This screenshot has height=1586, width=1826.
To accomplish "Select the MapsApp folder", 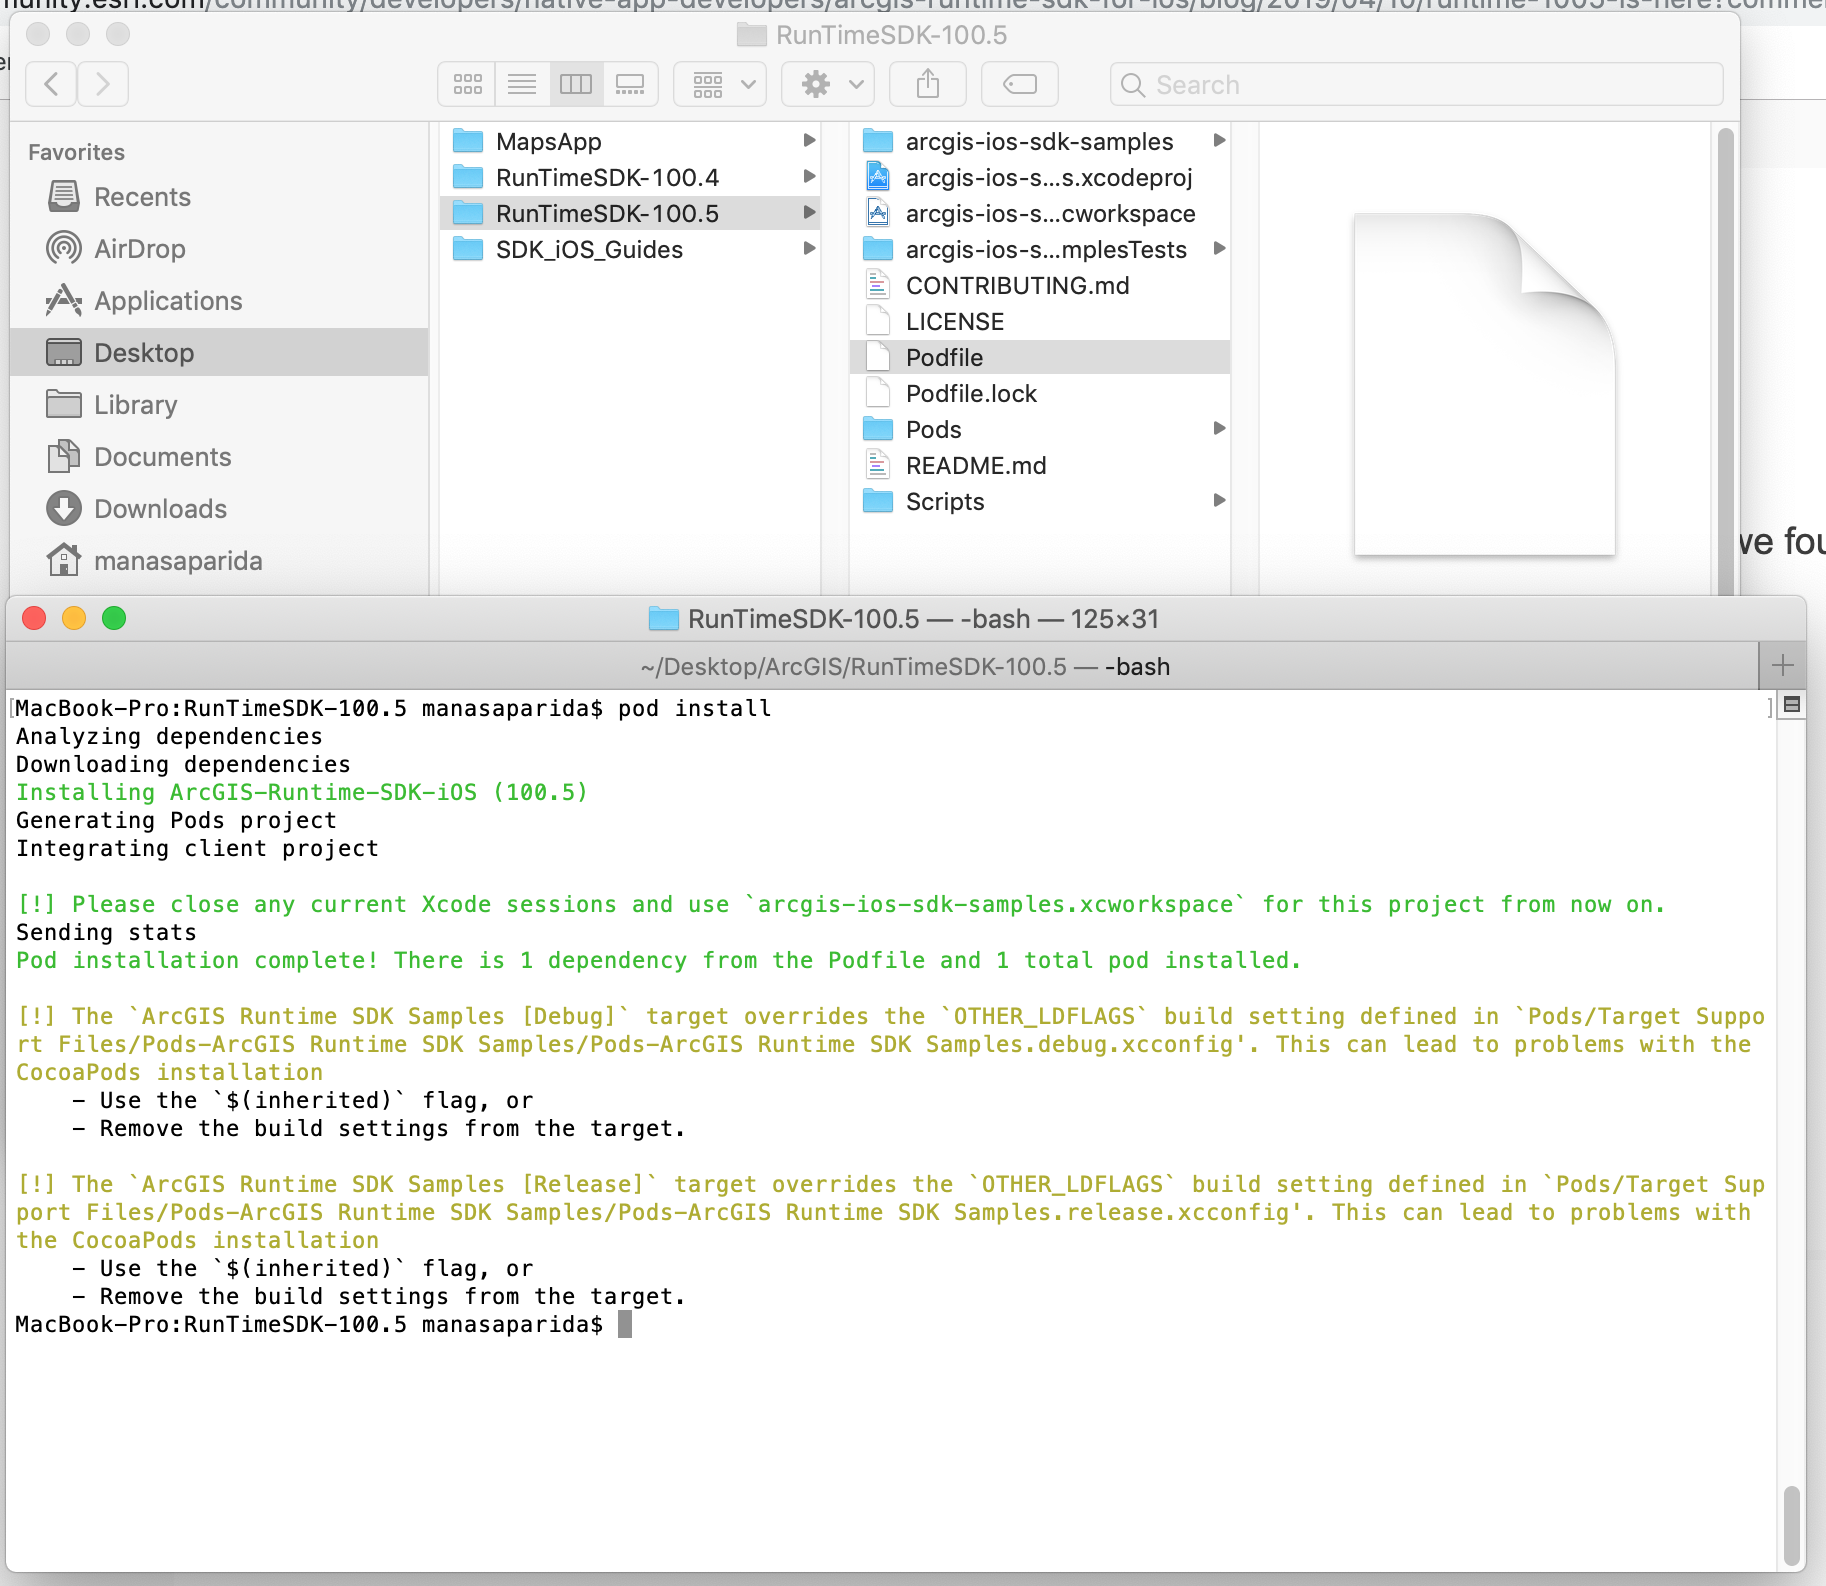I will (x=630, y=141).
